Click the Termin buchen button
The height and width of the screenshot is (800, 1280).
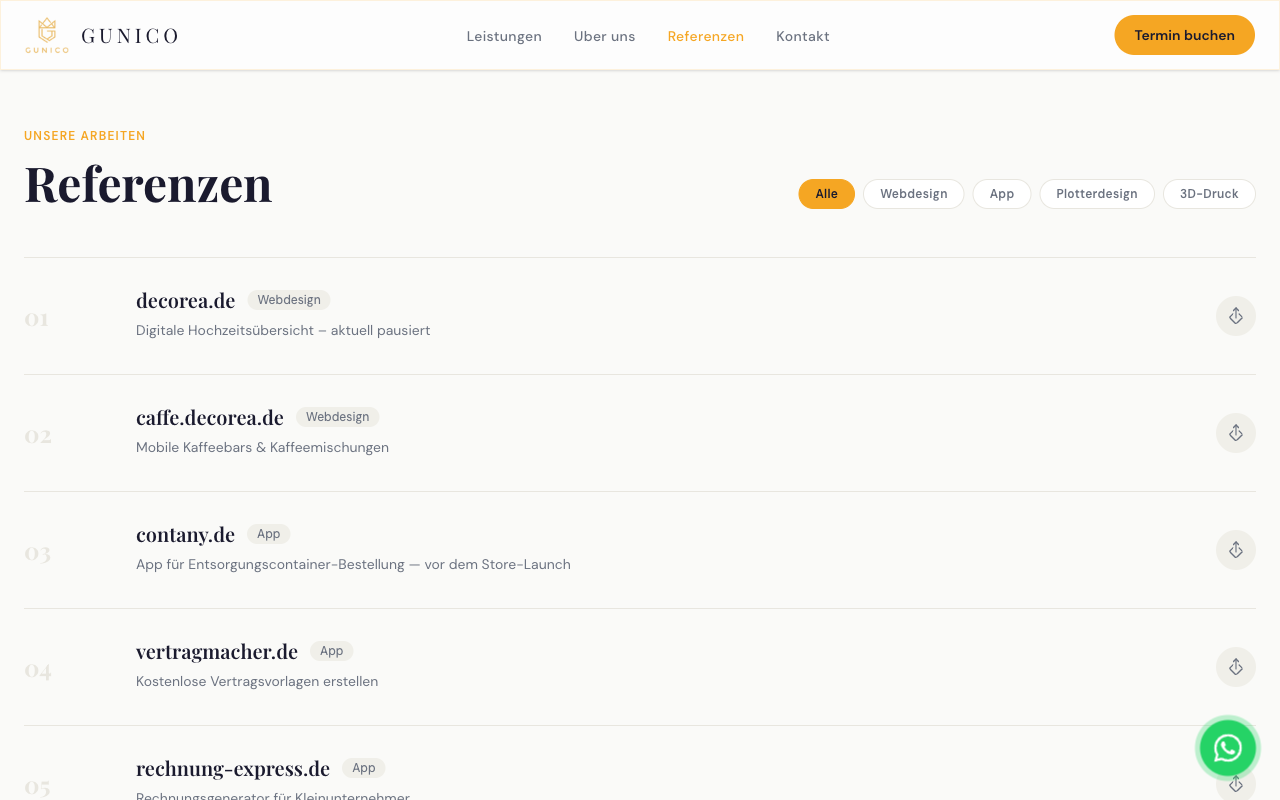pyautogui.click(x=1184, y=35)
